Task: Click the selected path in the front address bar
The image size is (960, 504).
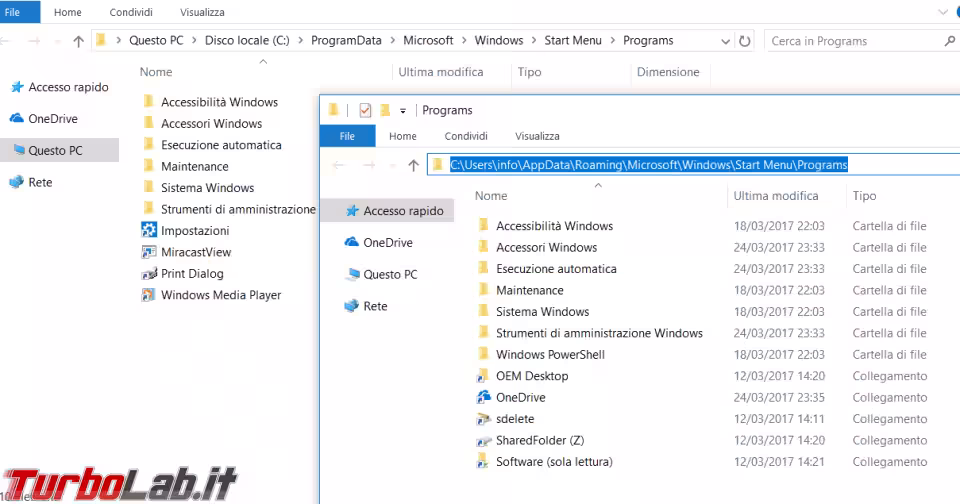Action: click(648, 165)
